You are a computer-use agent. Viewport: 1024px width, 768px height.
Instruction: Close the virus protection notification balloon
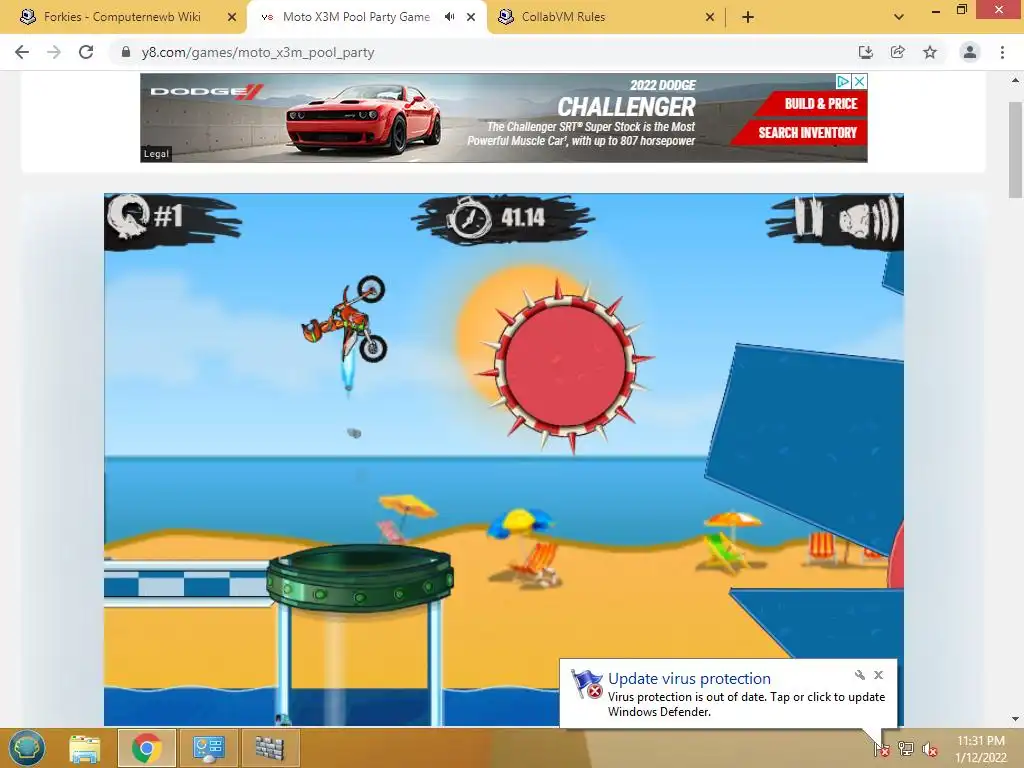point(878,675)
